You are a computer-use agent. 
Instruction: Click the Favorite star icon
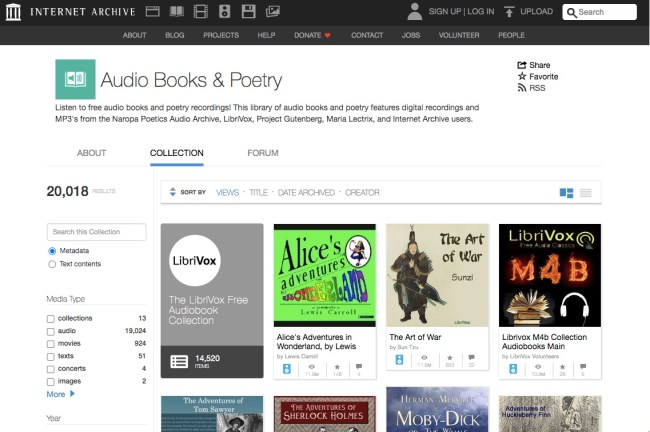coord(522,76)
